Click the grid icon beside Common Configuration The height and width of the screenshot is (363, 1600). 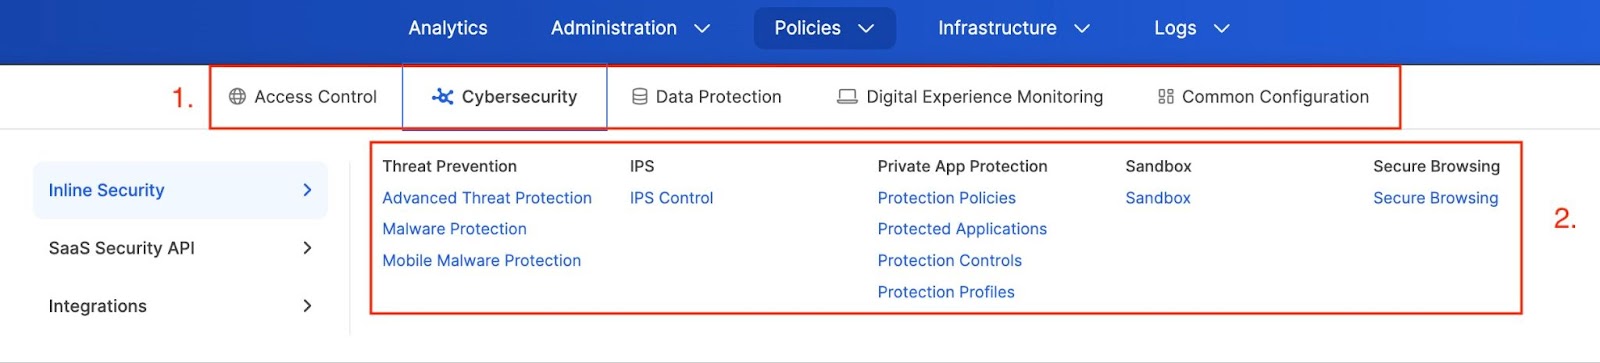[x=1166, y=97]
